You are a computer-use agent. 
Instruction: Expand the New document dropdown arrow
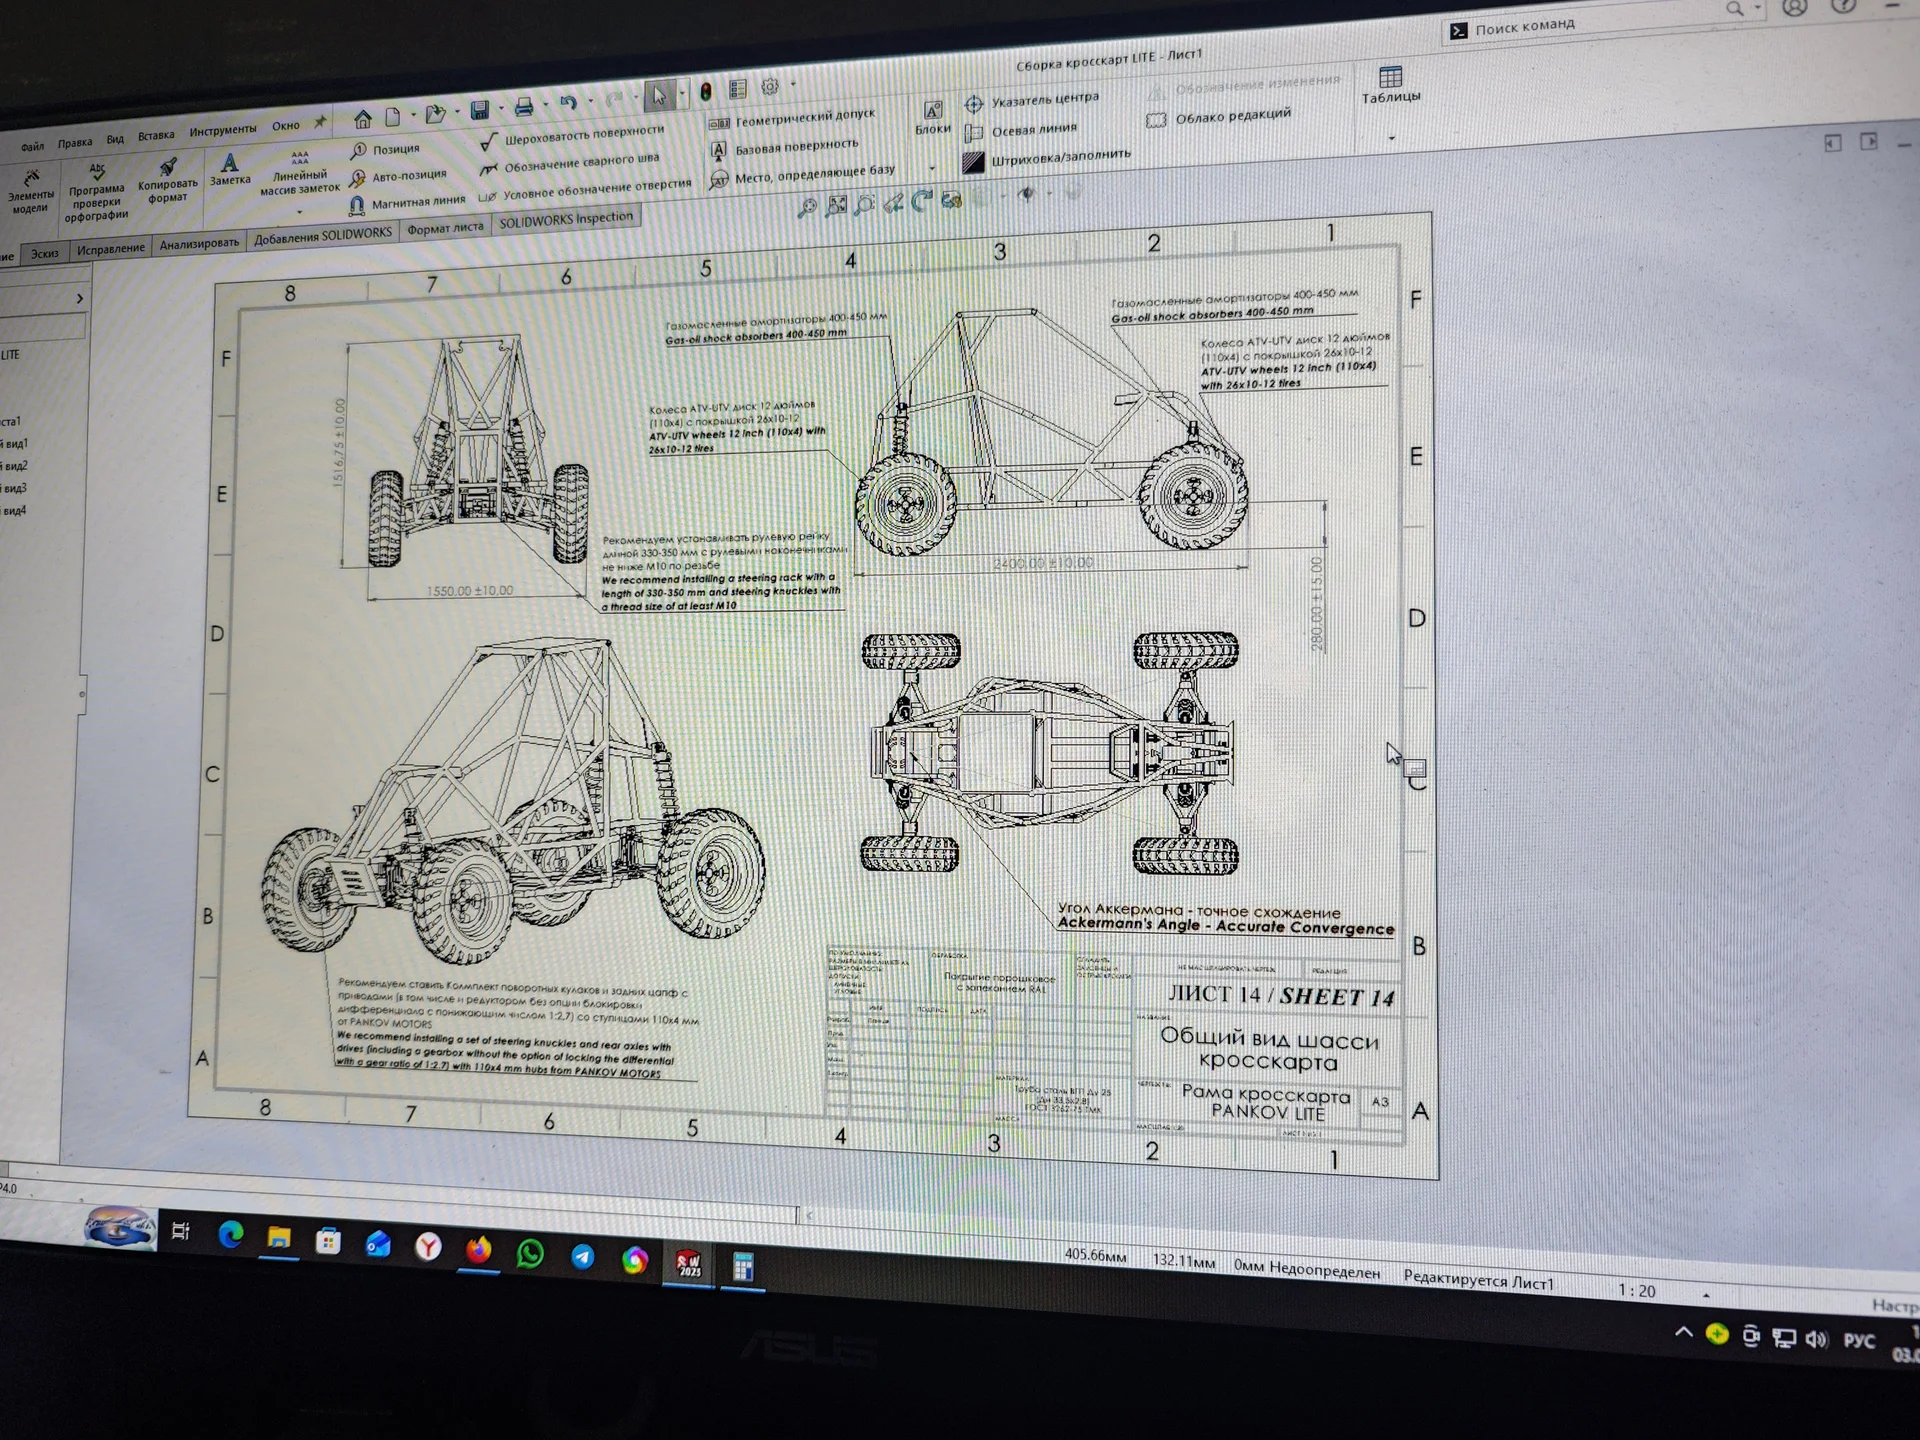[x=412, y=115]
